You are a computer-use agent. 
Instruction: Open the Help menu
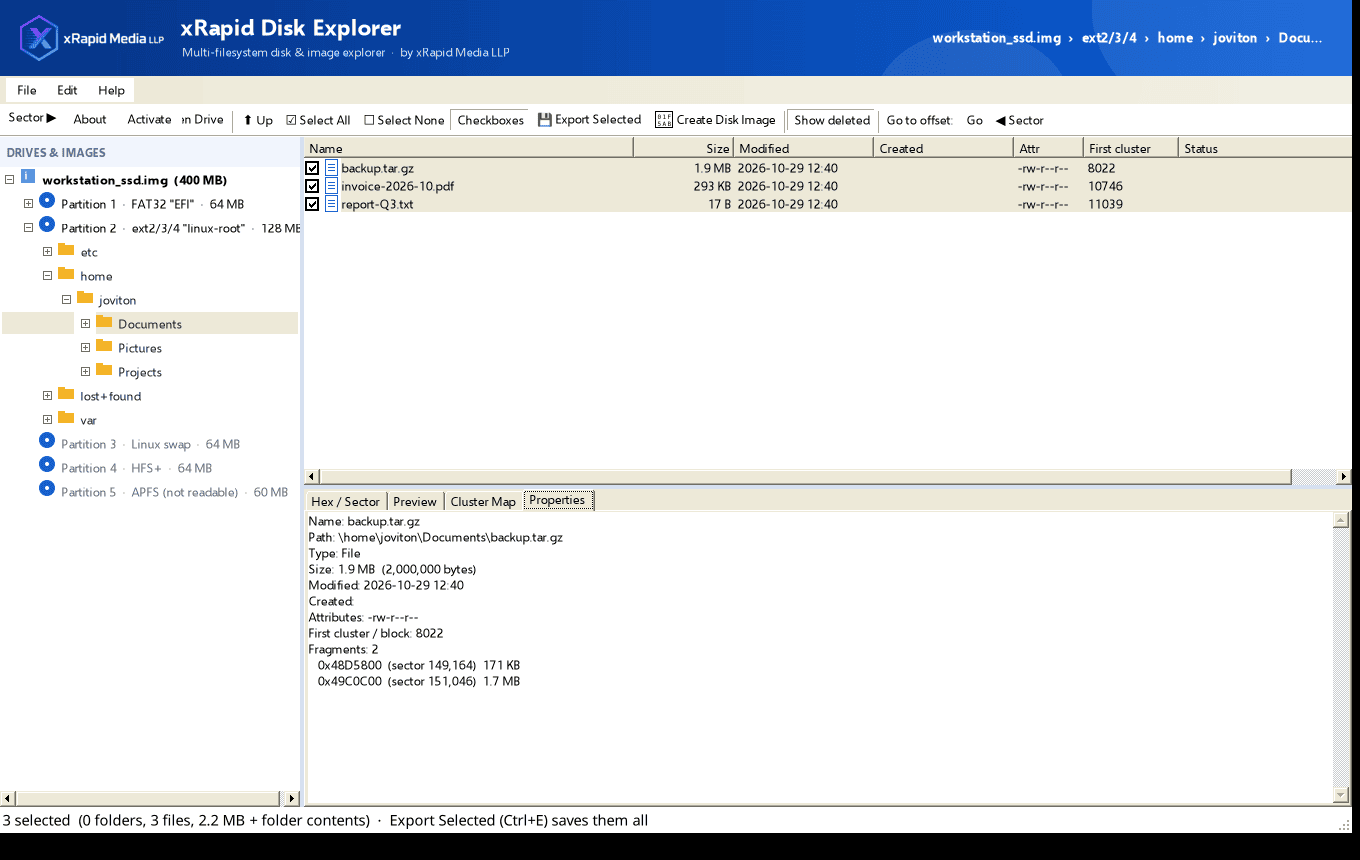(111, 90)
